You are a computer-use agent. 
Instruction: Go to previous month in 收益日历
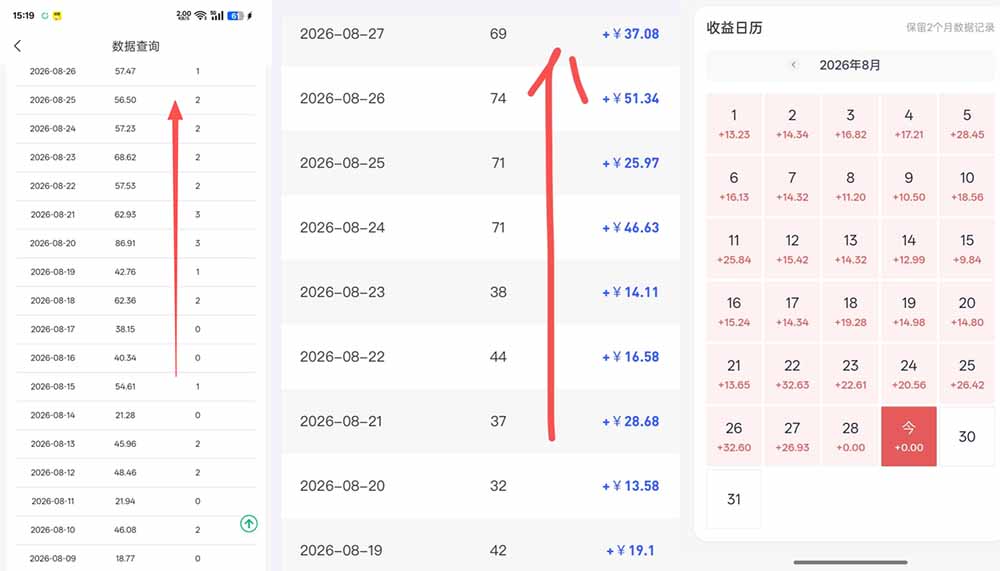click(x=793, y=65)
